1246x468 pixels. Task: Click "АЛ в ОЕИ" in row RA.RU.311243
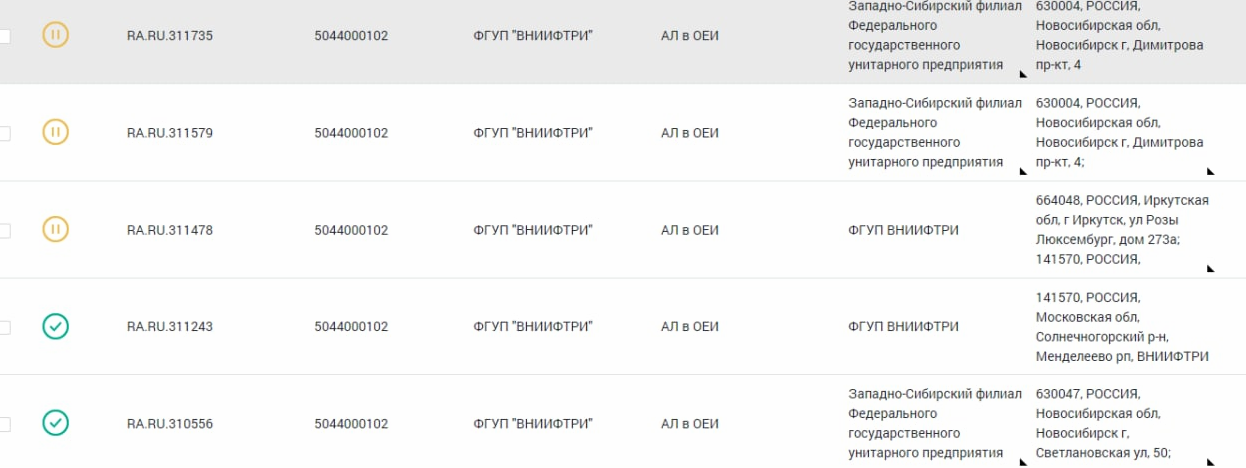click(690, 327)
